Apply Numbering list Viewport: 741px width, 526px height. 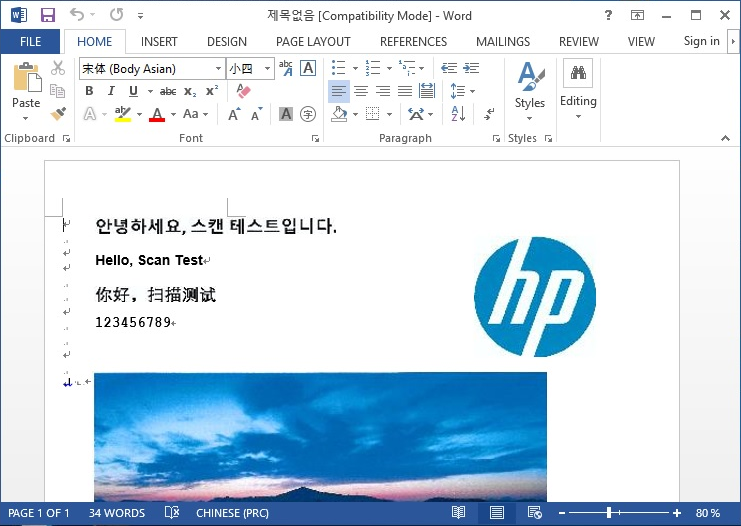[x=373, y=68]
